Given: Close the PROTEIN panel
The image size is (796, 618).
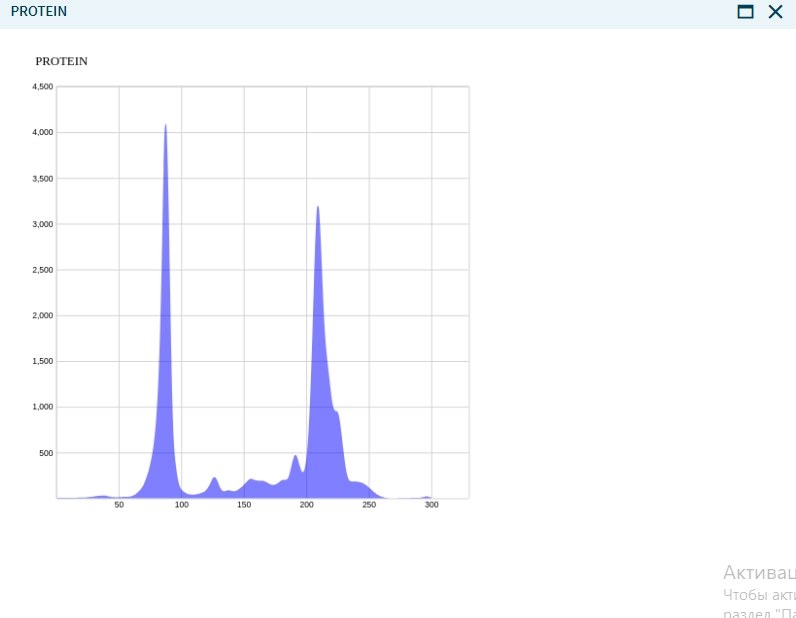Looking at the screenshot, I should tap(775, 12).
